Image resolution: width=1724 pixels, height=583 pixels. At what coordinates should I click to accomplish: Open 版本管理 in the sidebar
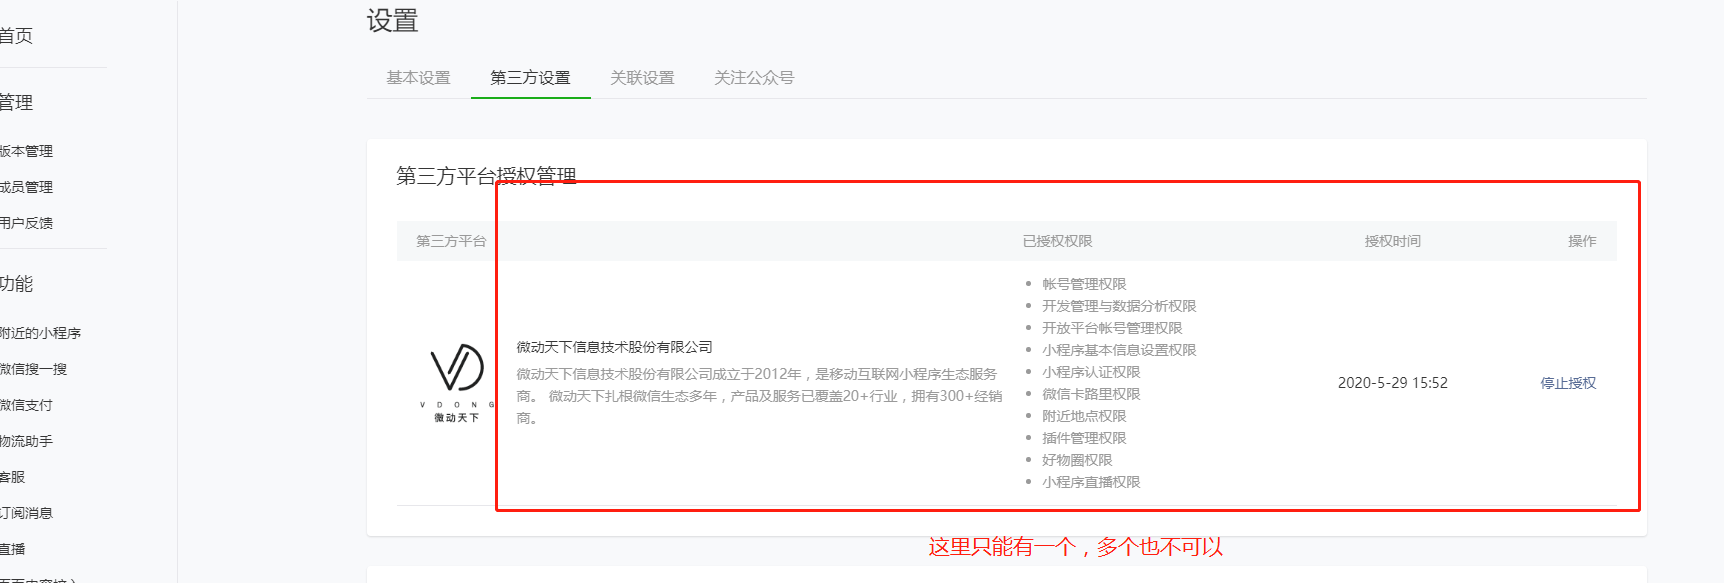[26, 151]
